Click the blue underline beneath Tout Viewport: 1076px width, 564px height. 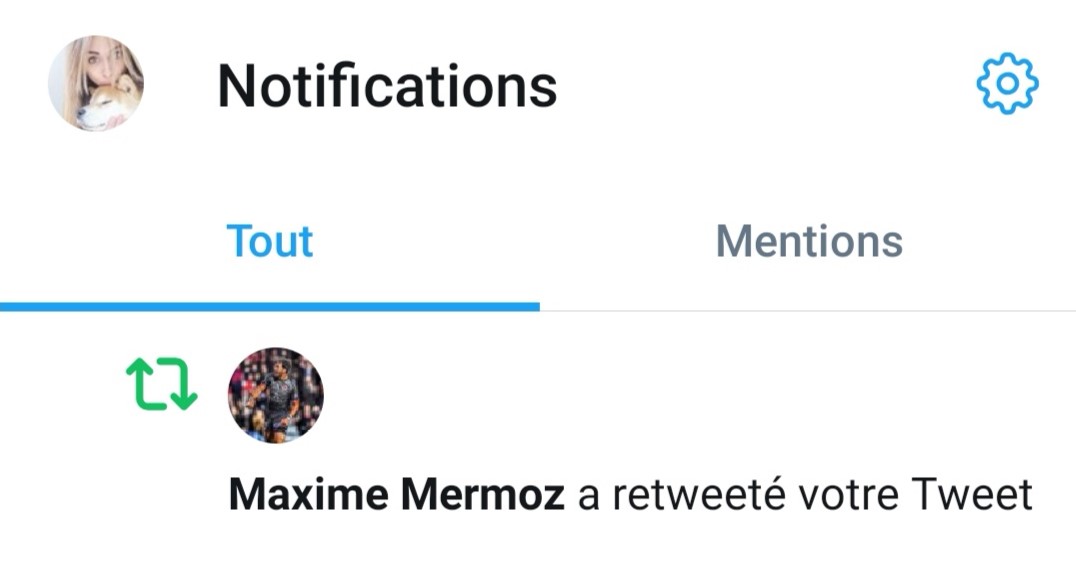pyautogui.click(x=270, y=307)
